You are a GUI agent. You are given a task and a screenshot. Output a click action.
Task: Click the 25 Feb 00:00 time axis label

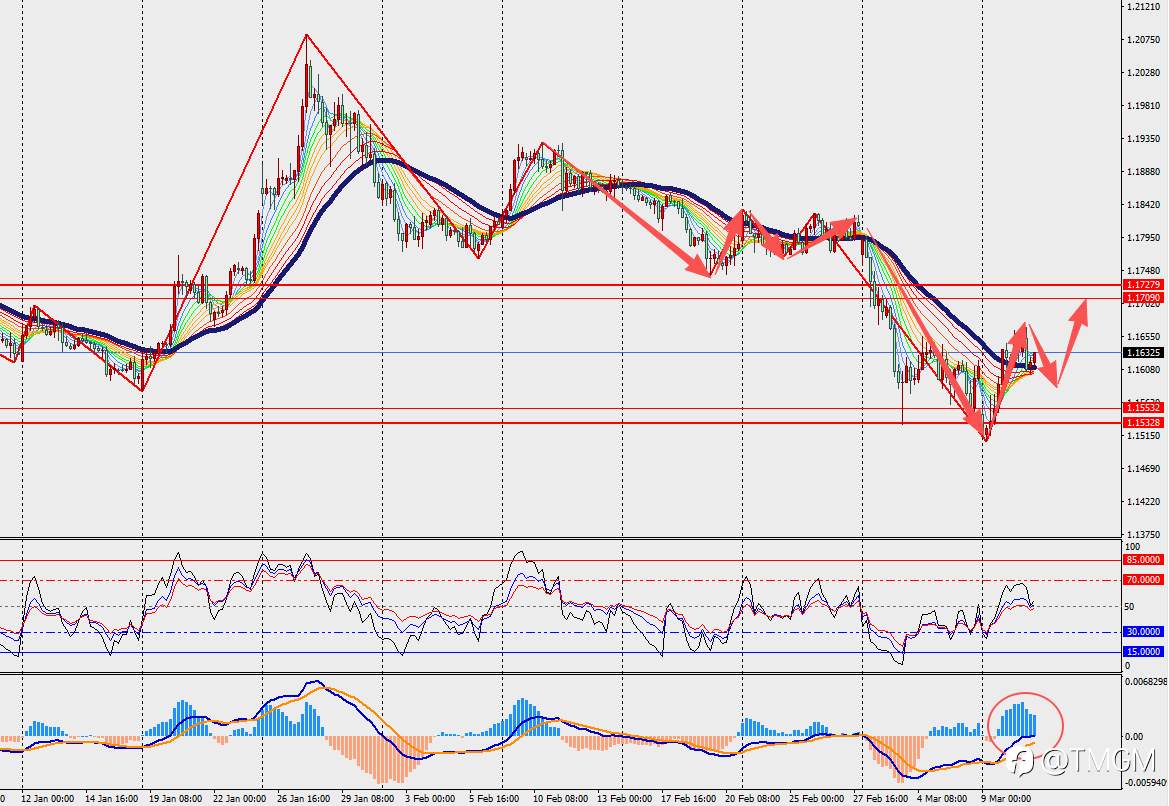coord(816,799)
